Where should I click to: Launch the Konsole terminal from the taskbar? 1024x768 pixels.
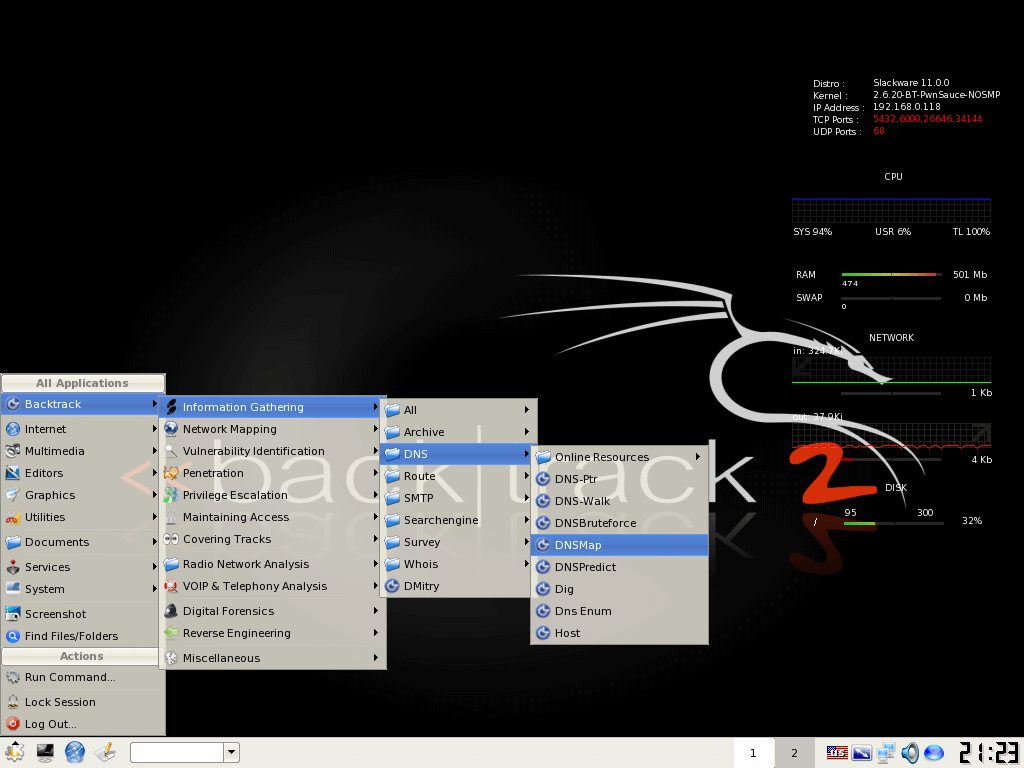click(44, 752)
